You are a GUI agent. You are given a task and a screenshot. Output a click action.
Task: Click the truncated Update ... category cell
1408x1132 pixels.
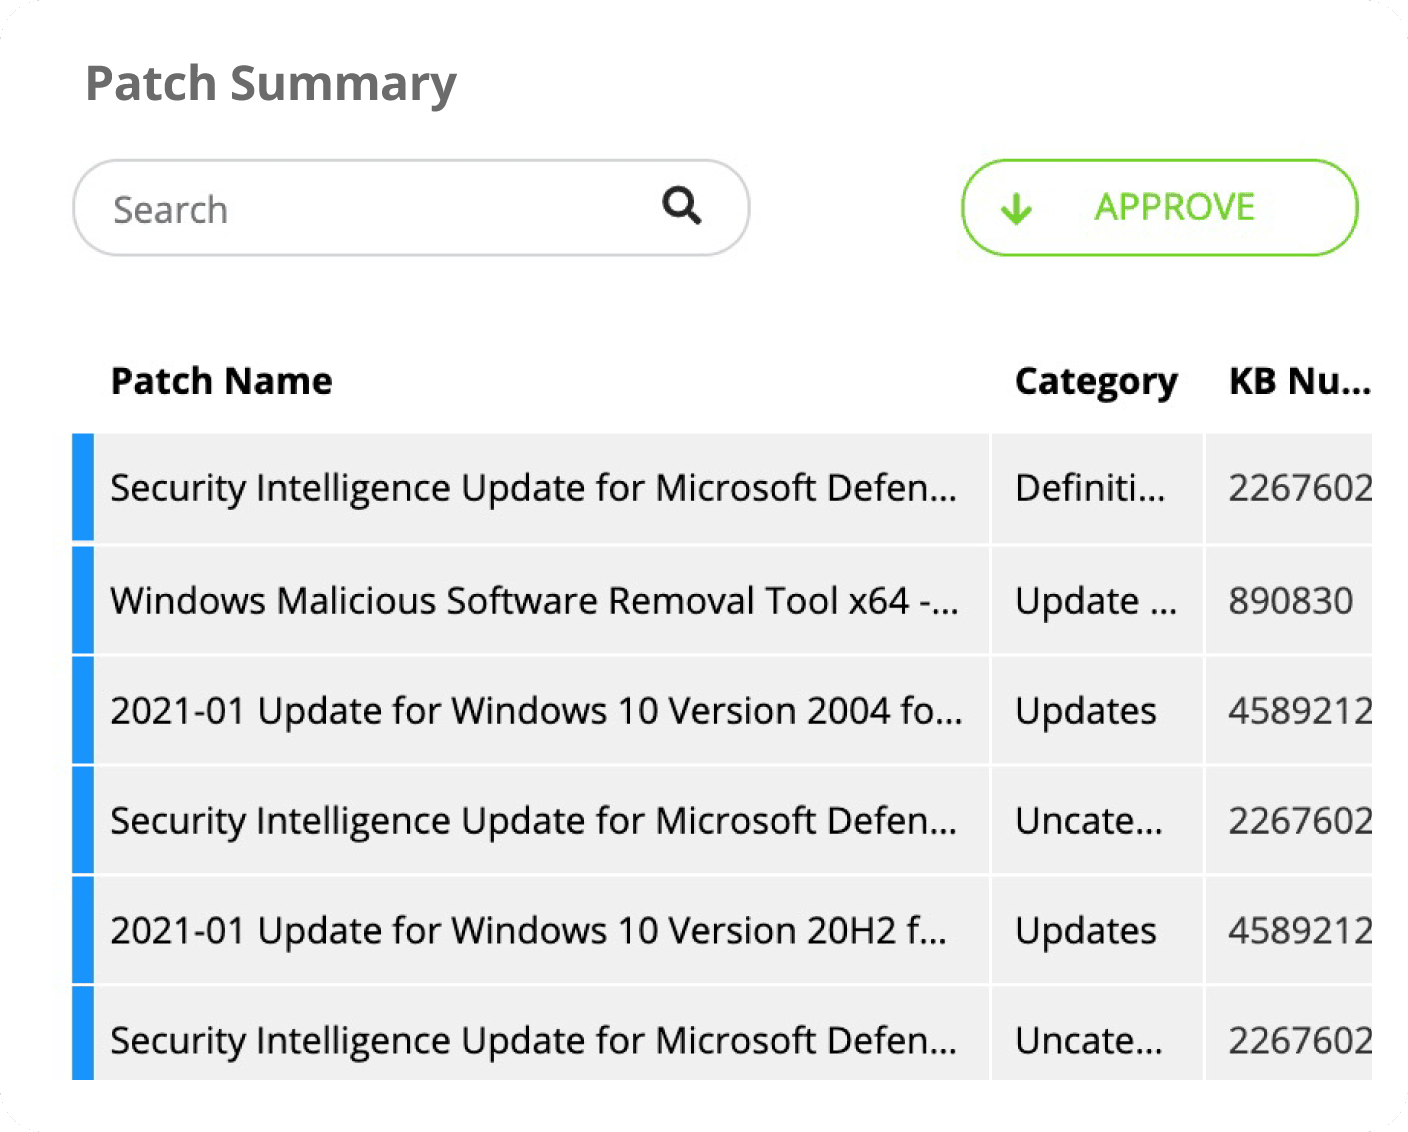tap(1095, 601)
